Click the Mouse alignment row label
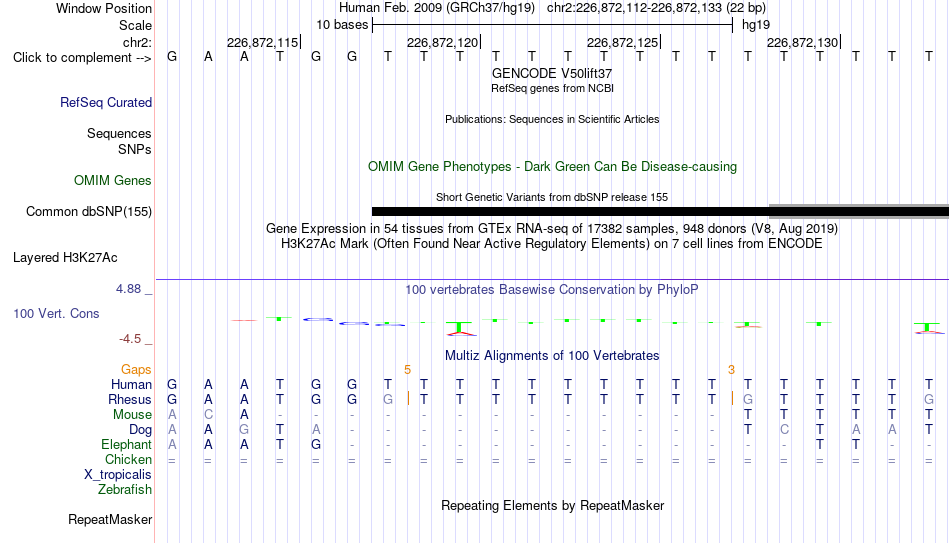 [x=132, y=415]
